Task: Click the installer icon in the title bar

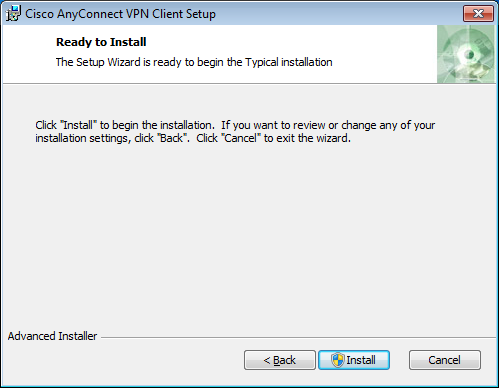Action: (13, 14)
